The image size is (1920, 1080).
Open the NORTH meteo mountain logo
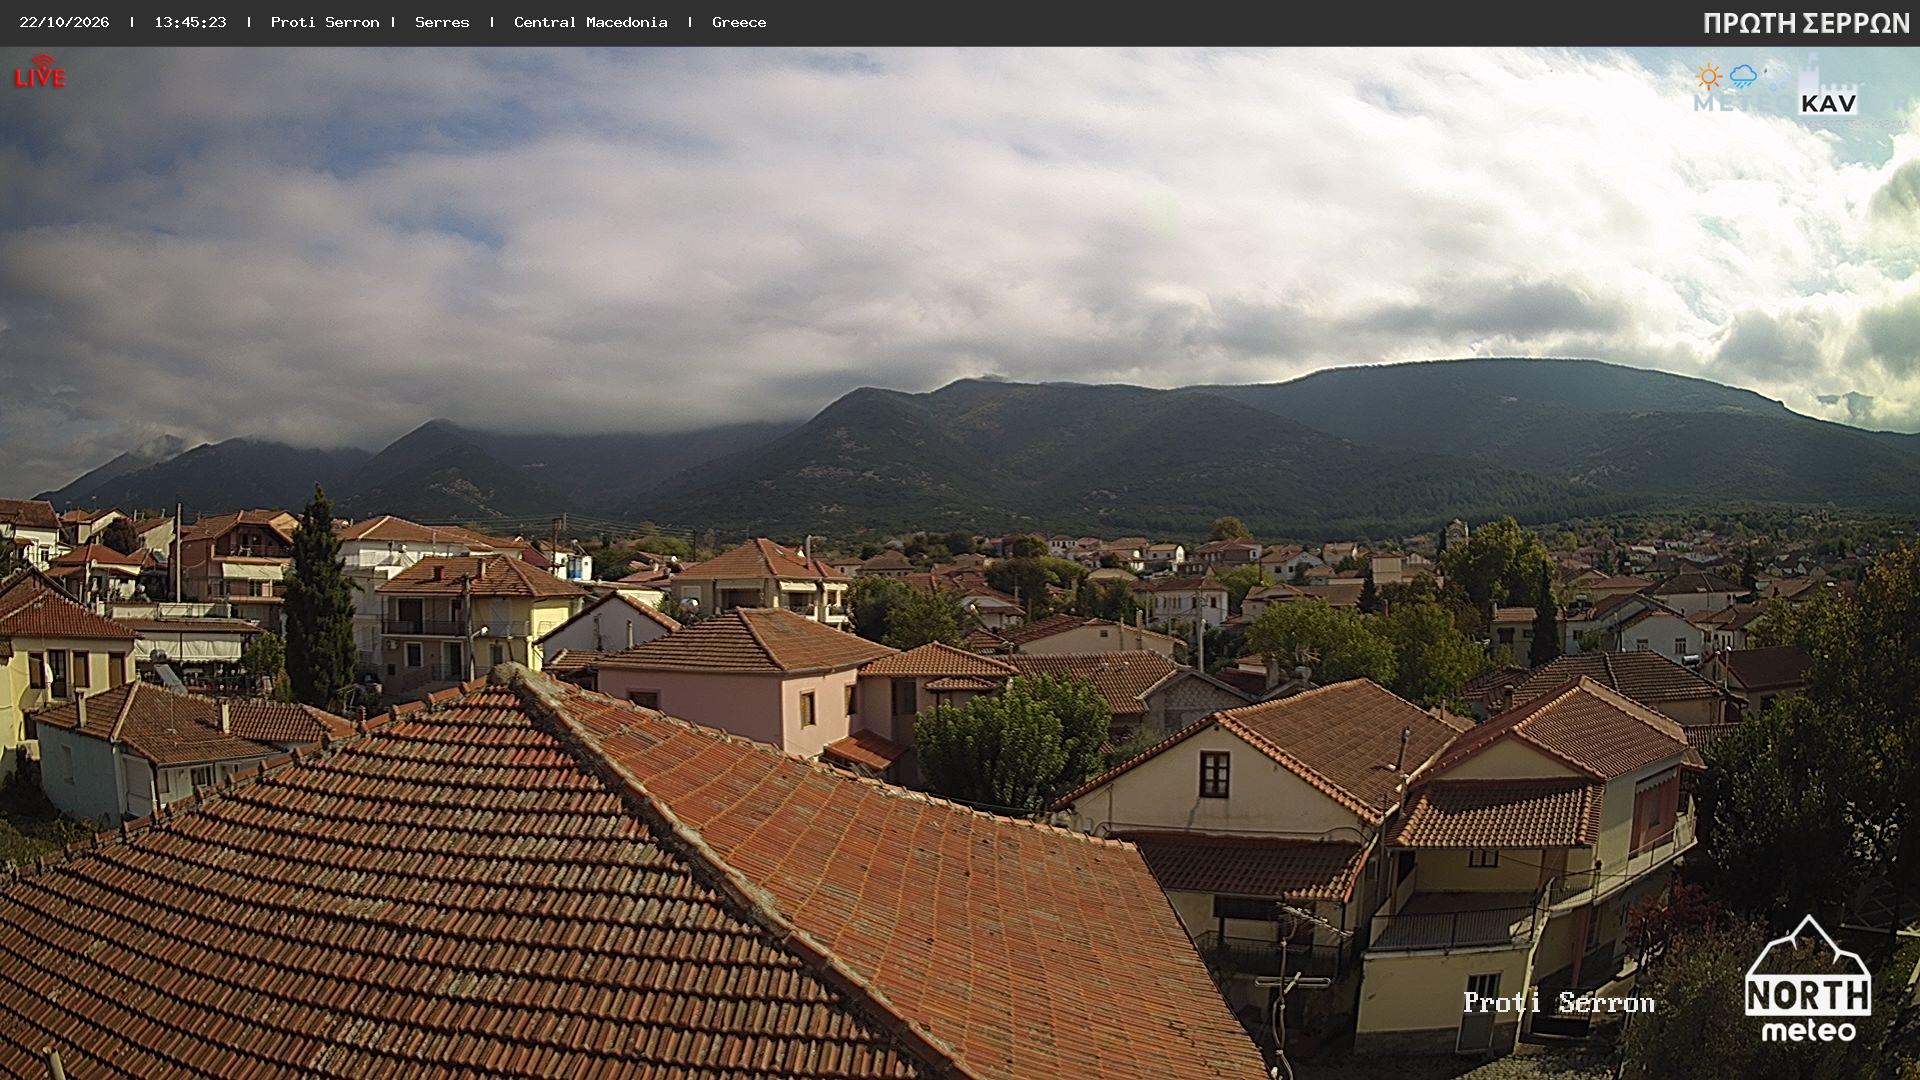pos(1808,979)
